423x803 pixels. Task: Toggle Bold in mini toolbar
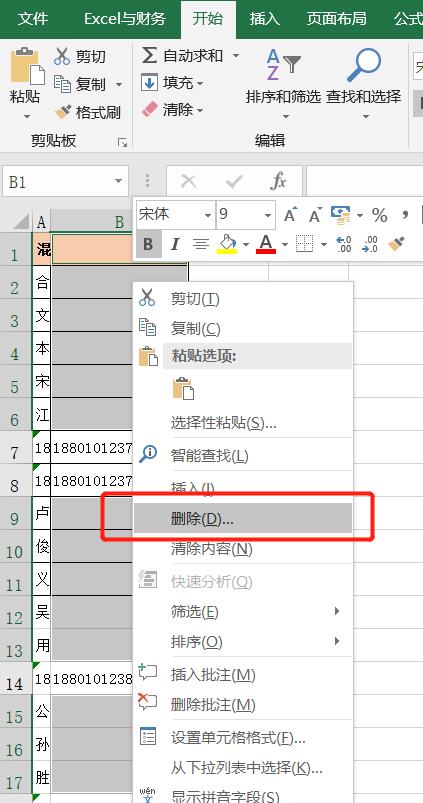pos(148,244)
